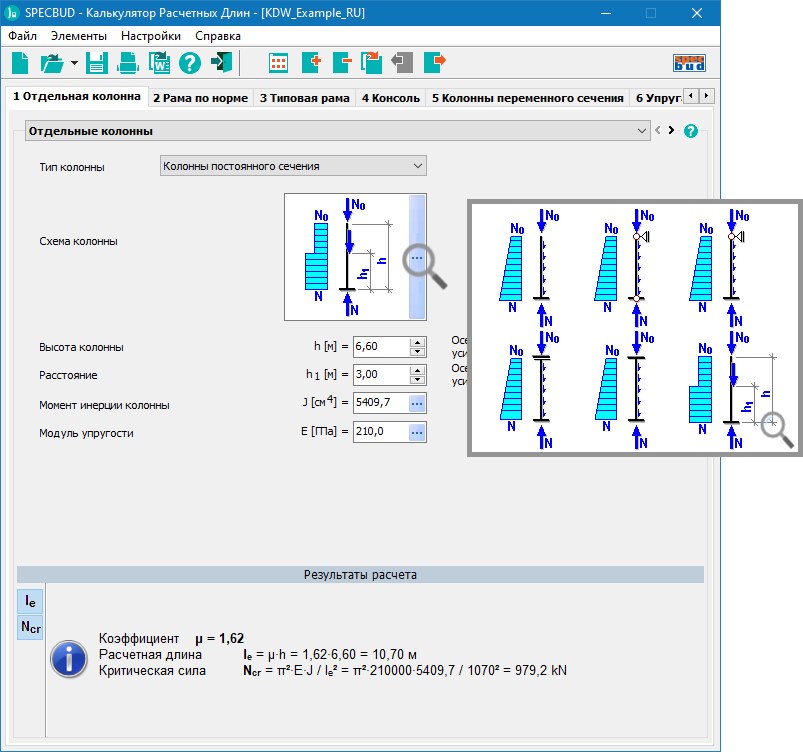This screenshot has height=752, width=803.
Task: Expand the Отдельные колонны section dropdown
Action: pyautogui.click(x=642, y=131)
